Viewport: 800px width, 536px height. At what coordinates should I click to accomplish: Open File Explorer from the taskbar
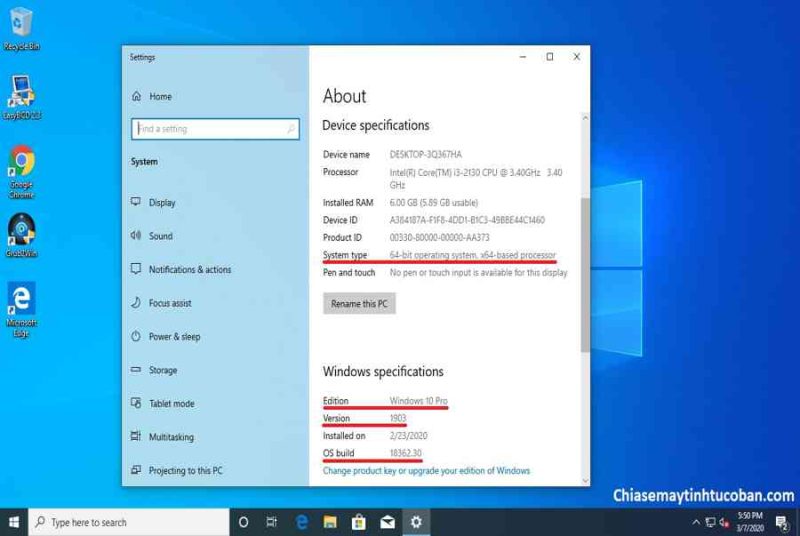tap(330, 522)
